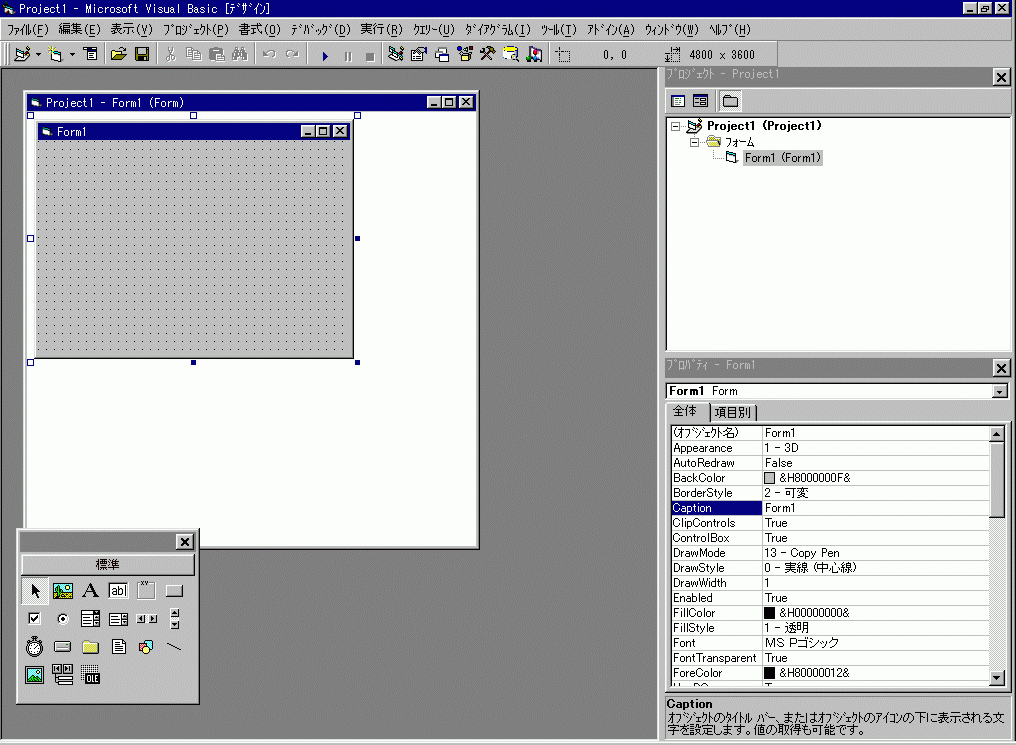Screen dimensions: 1016x745
Task: Pick the TextBox control in the toolbox
Action: [x=119, y=590]
